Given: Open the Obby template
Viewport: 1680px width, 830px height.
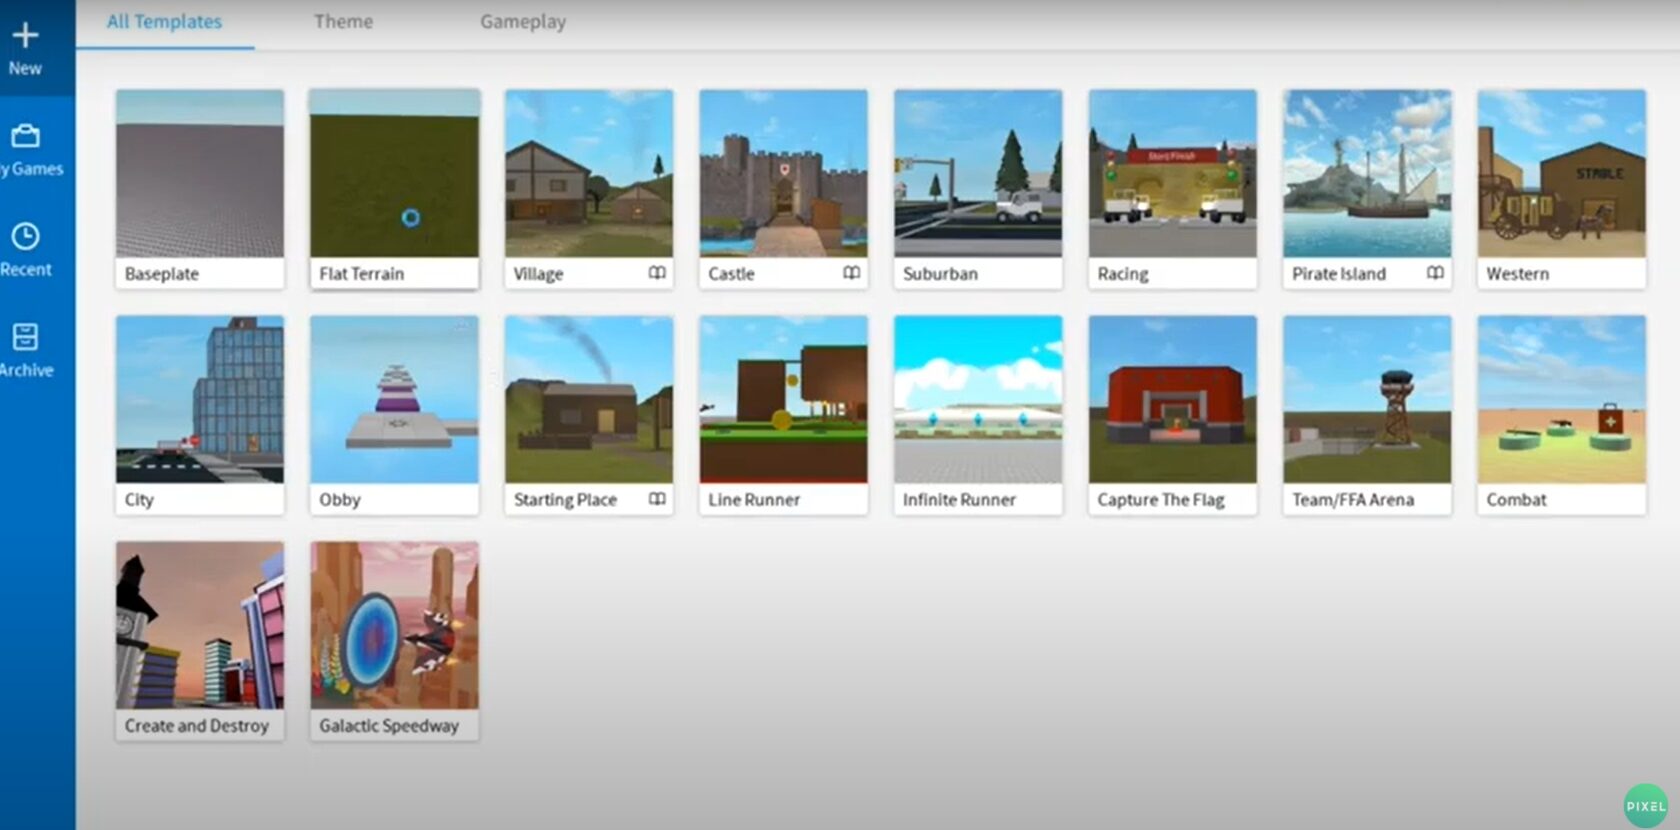Looking at the screenshot, I should 394,400.
